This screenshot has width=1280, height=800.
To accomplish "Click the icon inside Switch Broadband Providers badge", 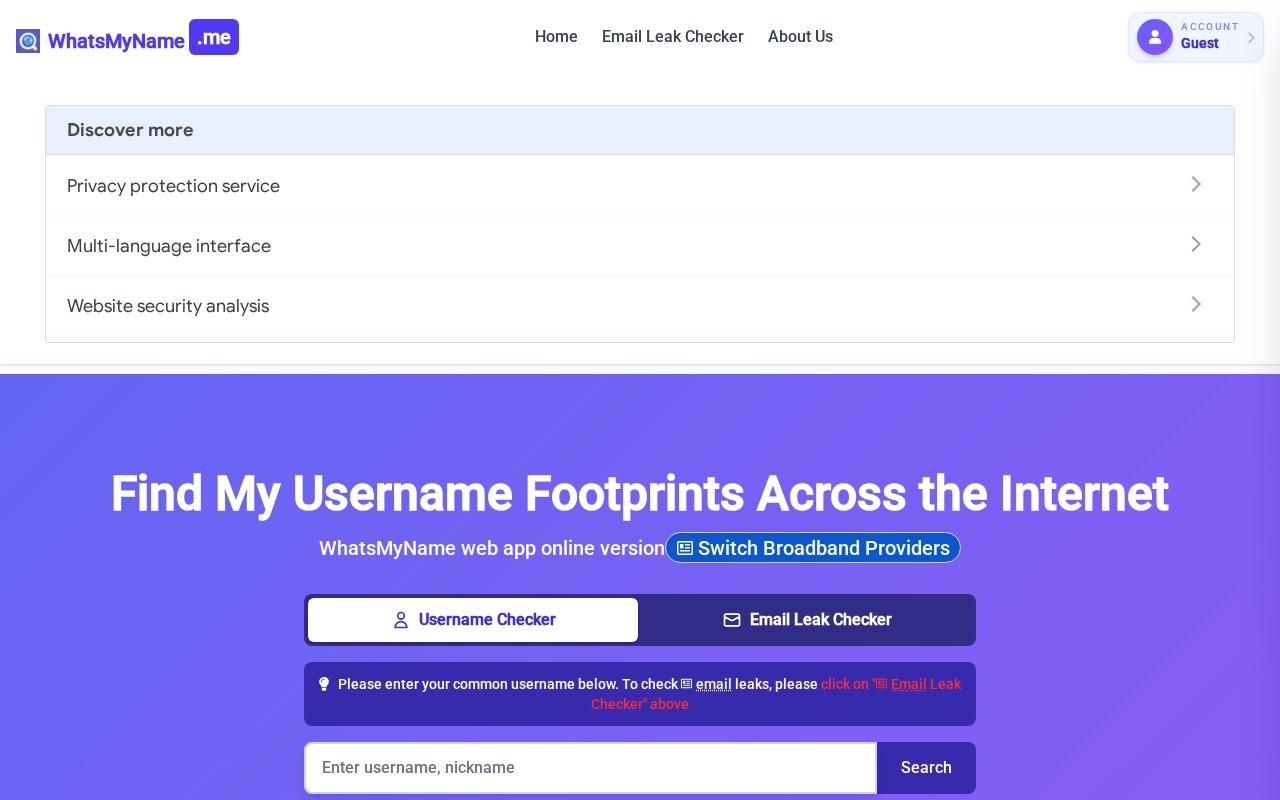I will (x=685, y=548).
